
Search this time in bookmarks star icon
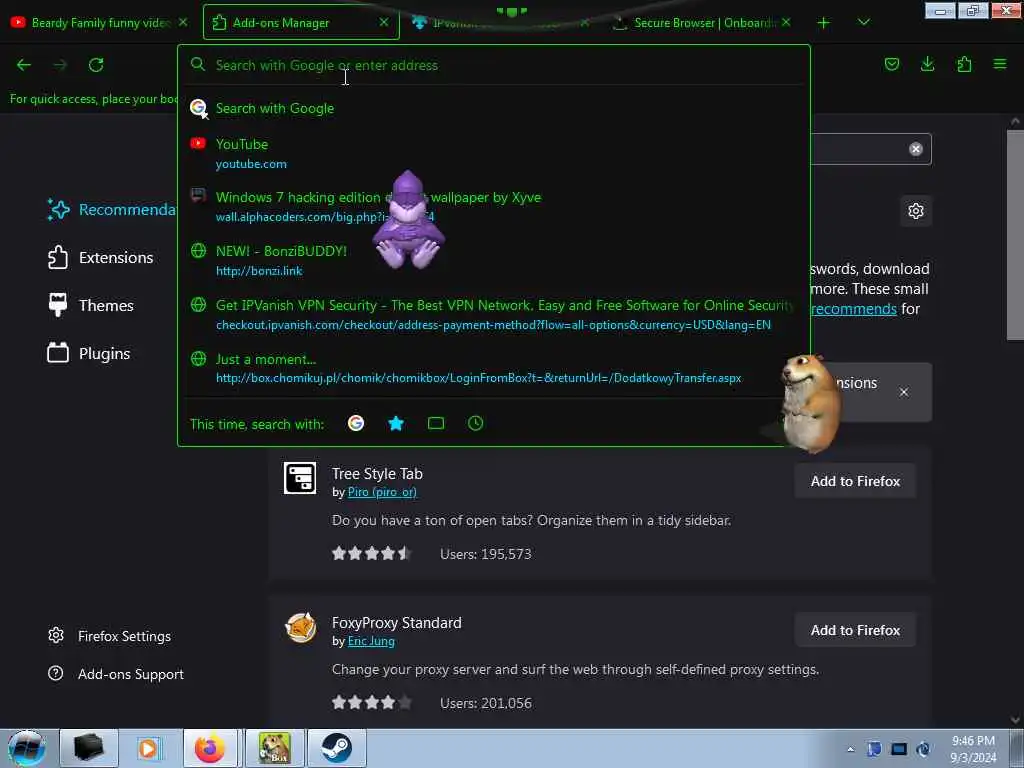point(396,423)
